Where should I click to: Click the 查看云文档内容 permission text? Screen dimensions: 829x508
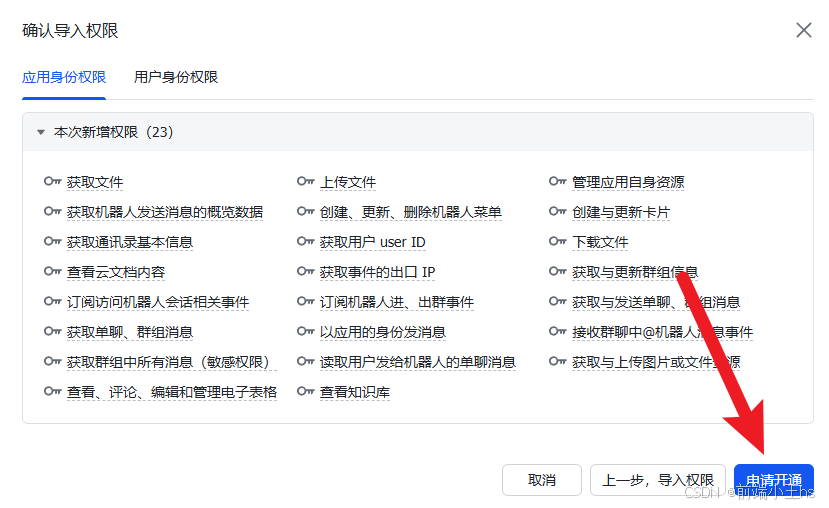[x=116, y=273]
